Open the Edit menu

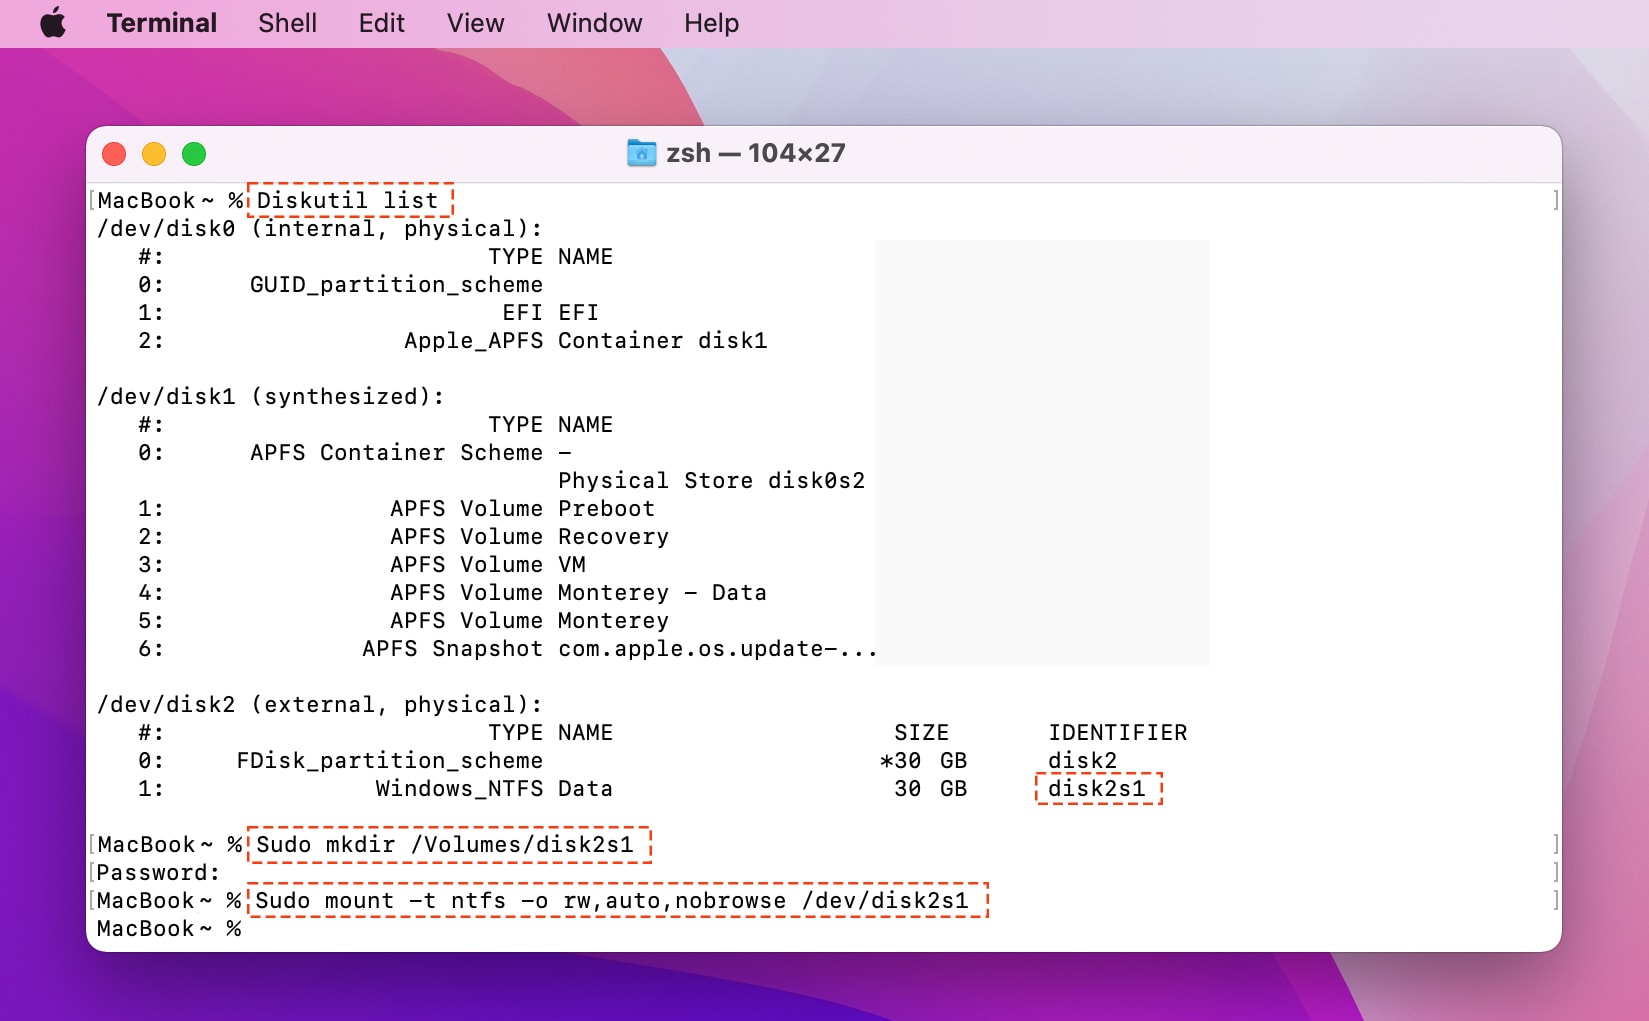coord(380,22)
